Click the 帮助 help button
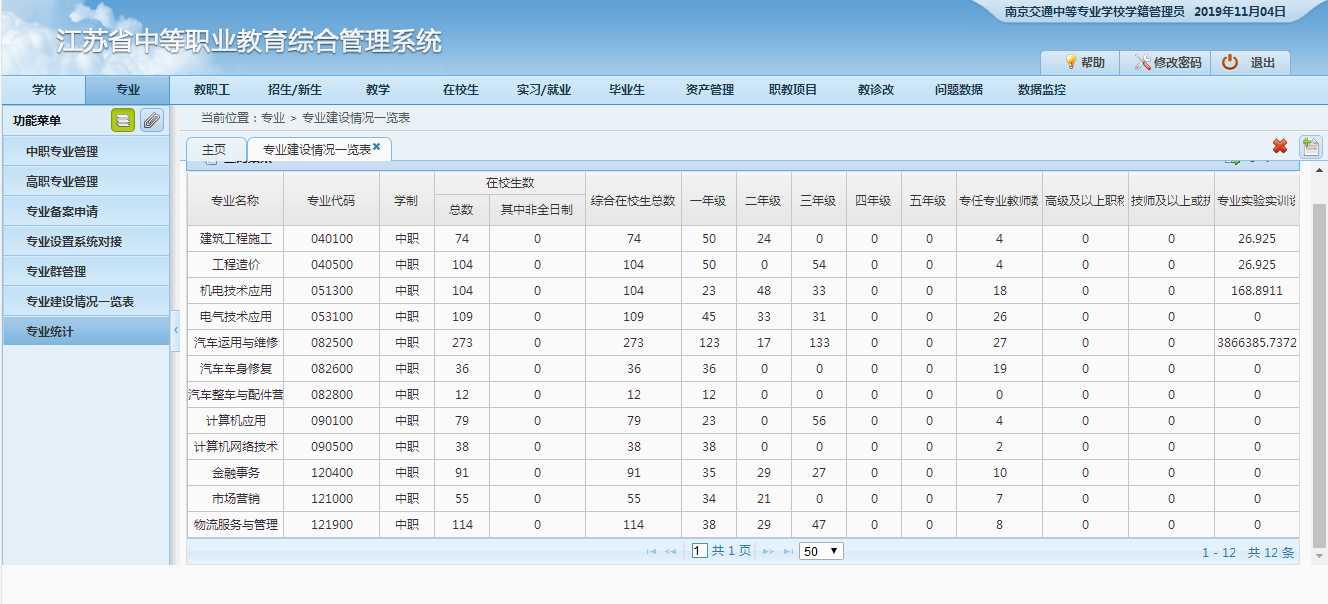Viewport: 1328px width, 604px height. coord(1083,62)
